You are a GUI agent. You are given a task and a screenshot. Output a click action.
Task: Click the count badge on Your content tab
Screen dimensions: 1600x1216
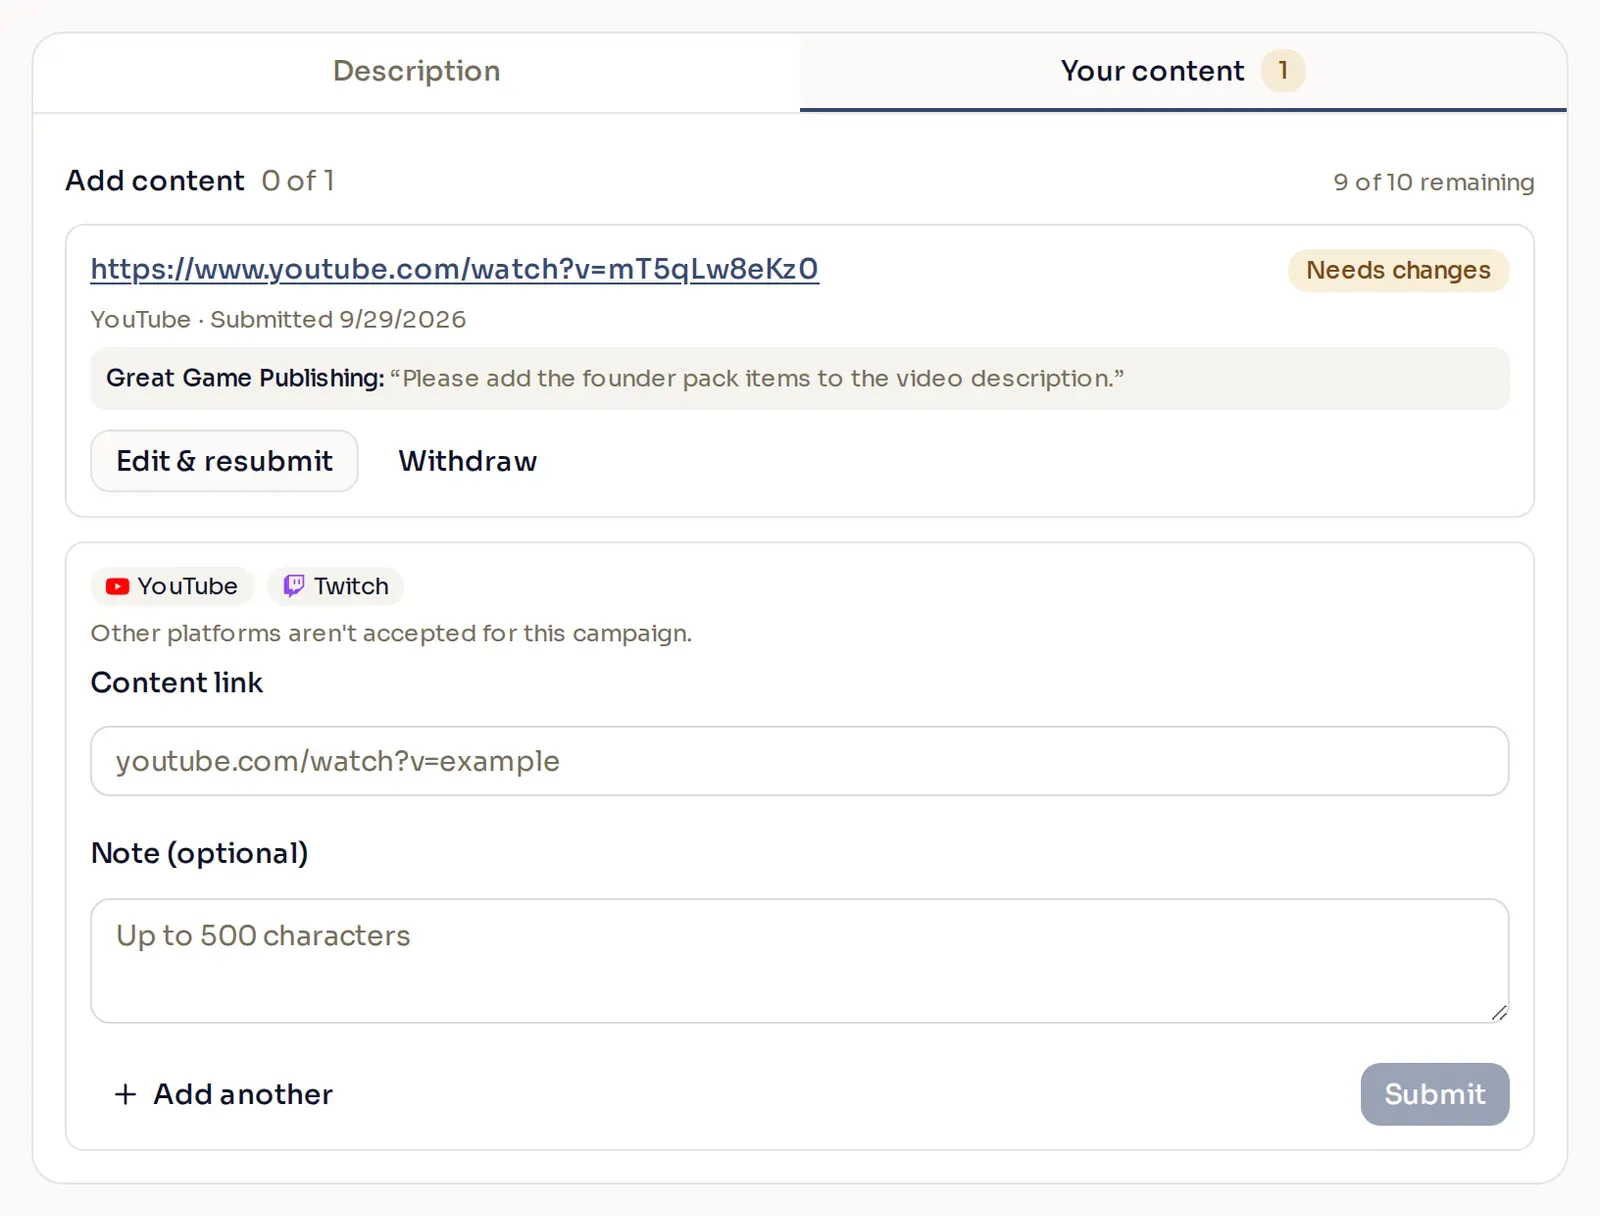[1283, 71]
